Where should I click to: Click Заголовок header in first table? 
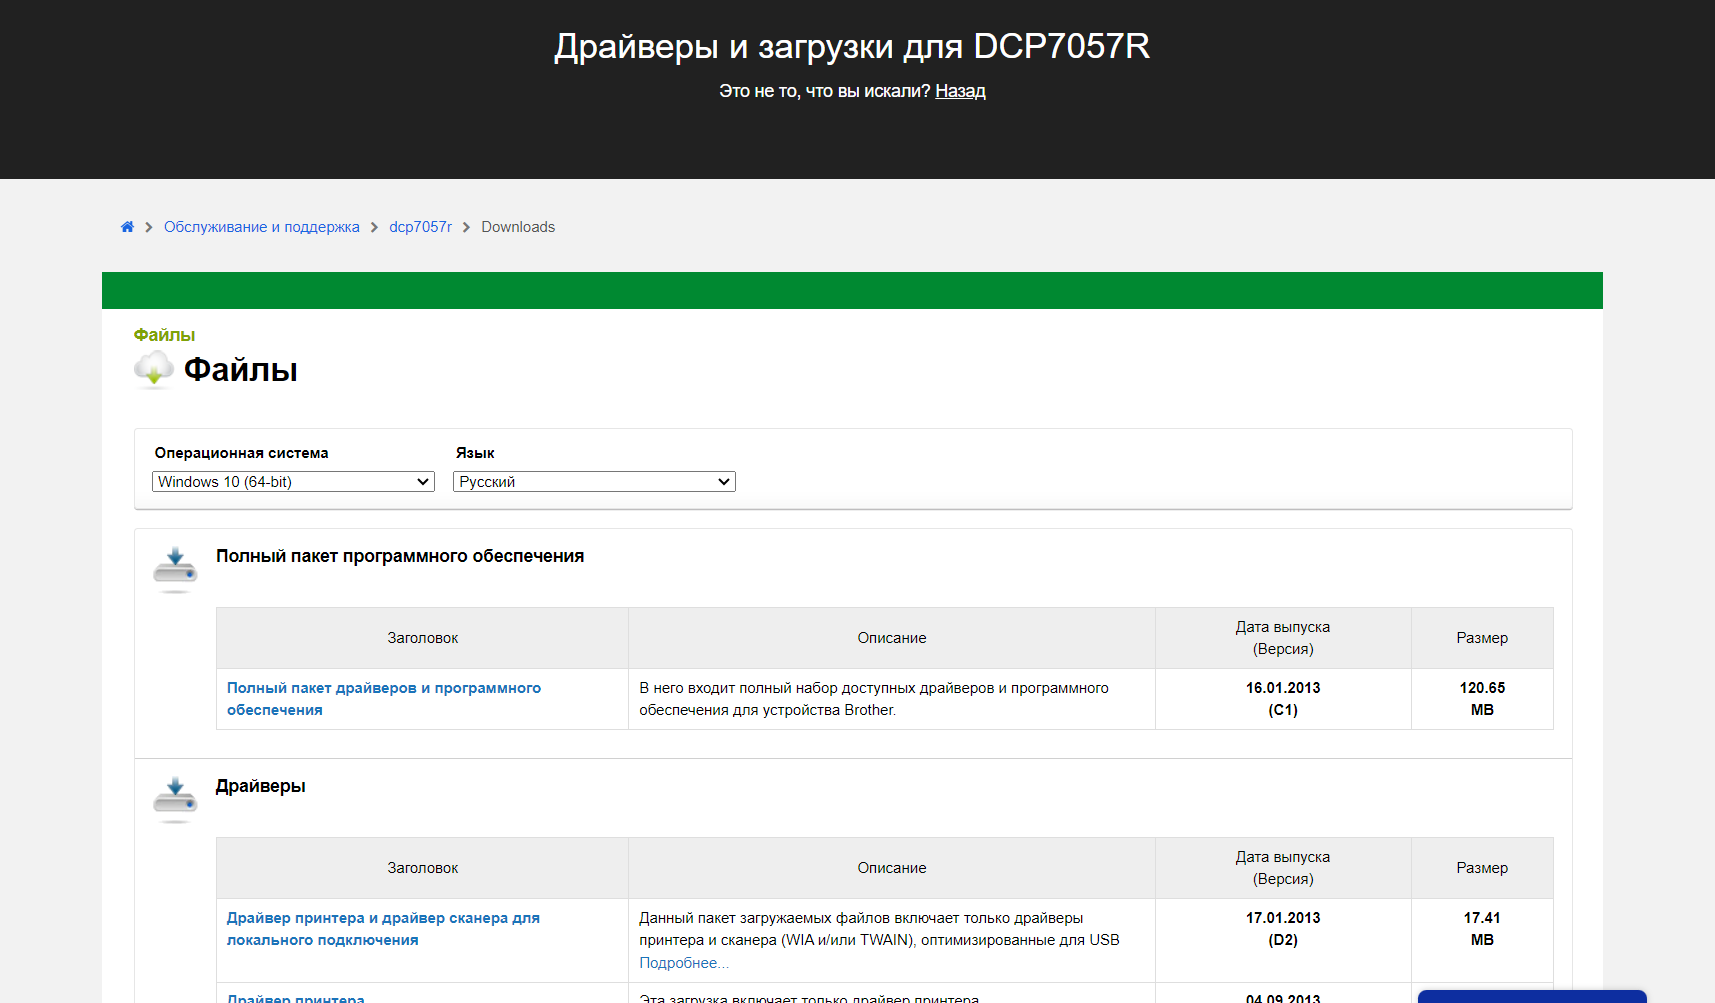[422, 638]
